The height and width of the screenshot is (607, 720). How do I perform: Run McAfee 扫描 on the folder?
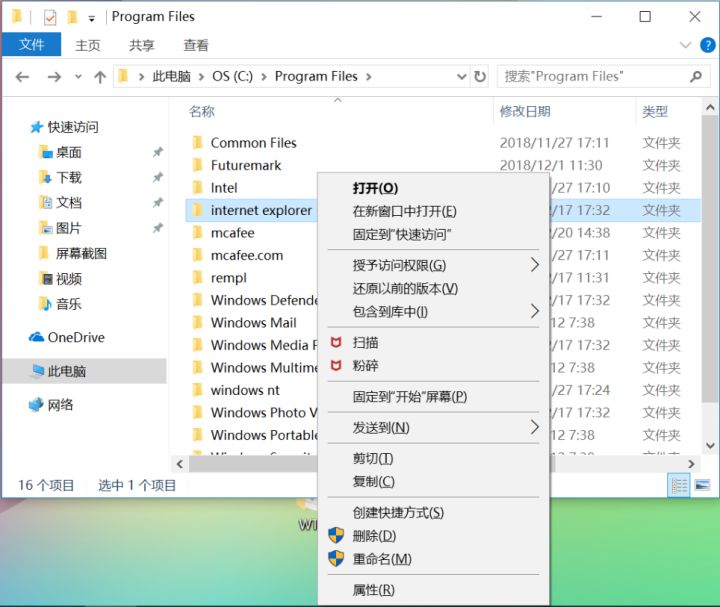click(433, 343)
